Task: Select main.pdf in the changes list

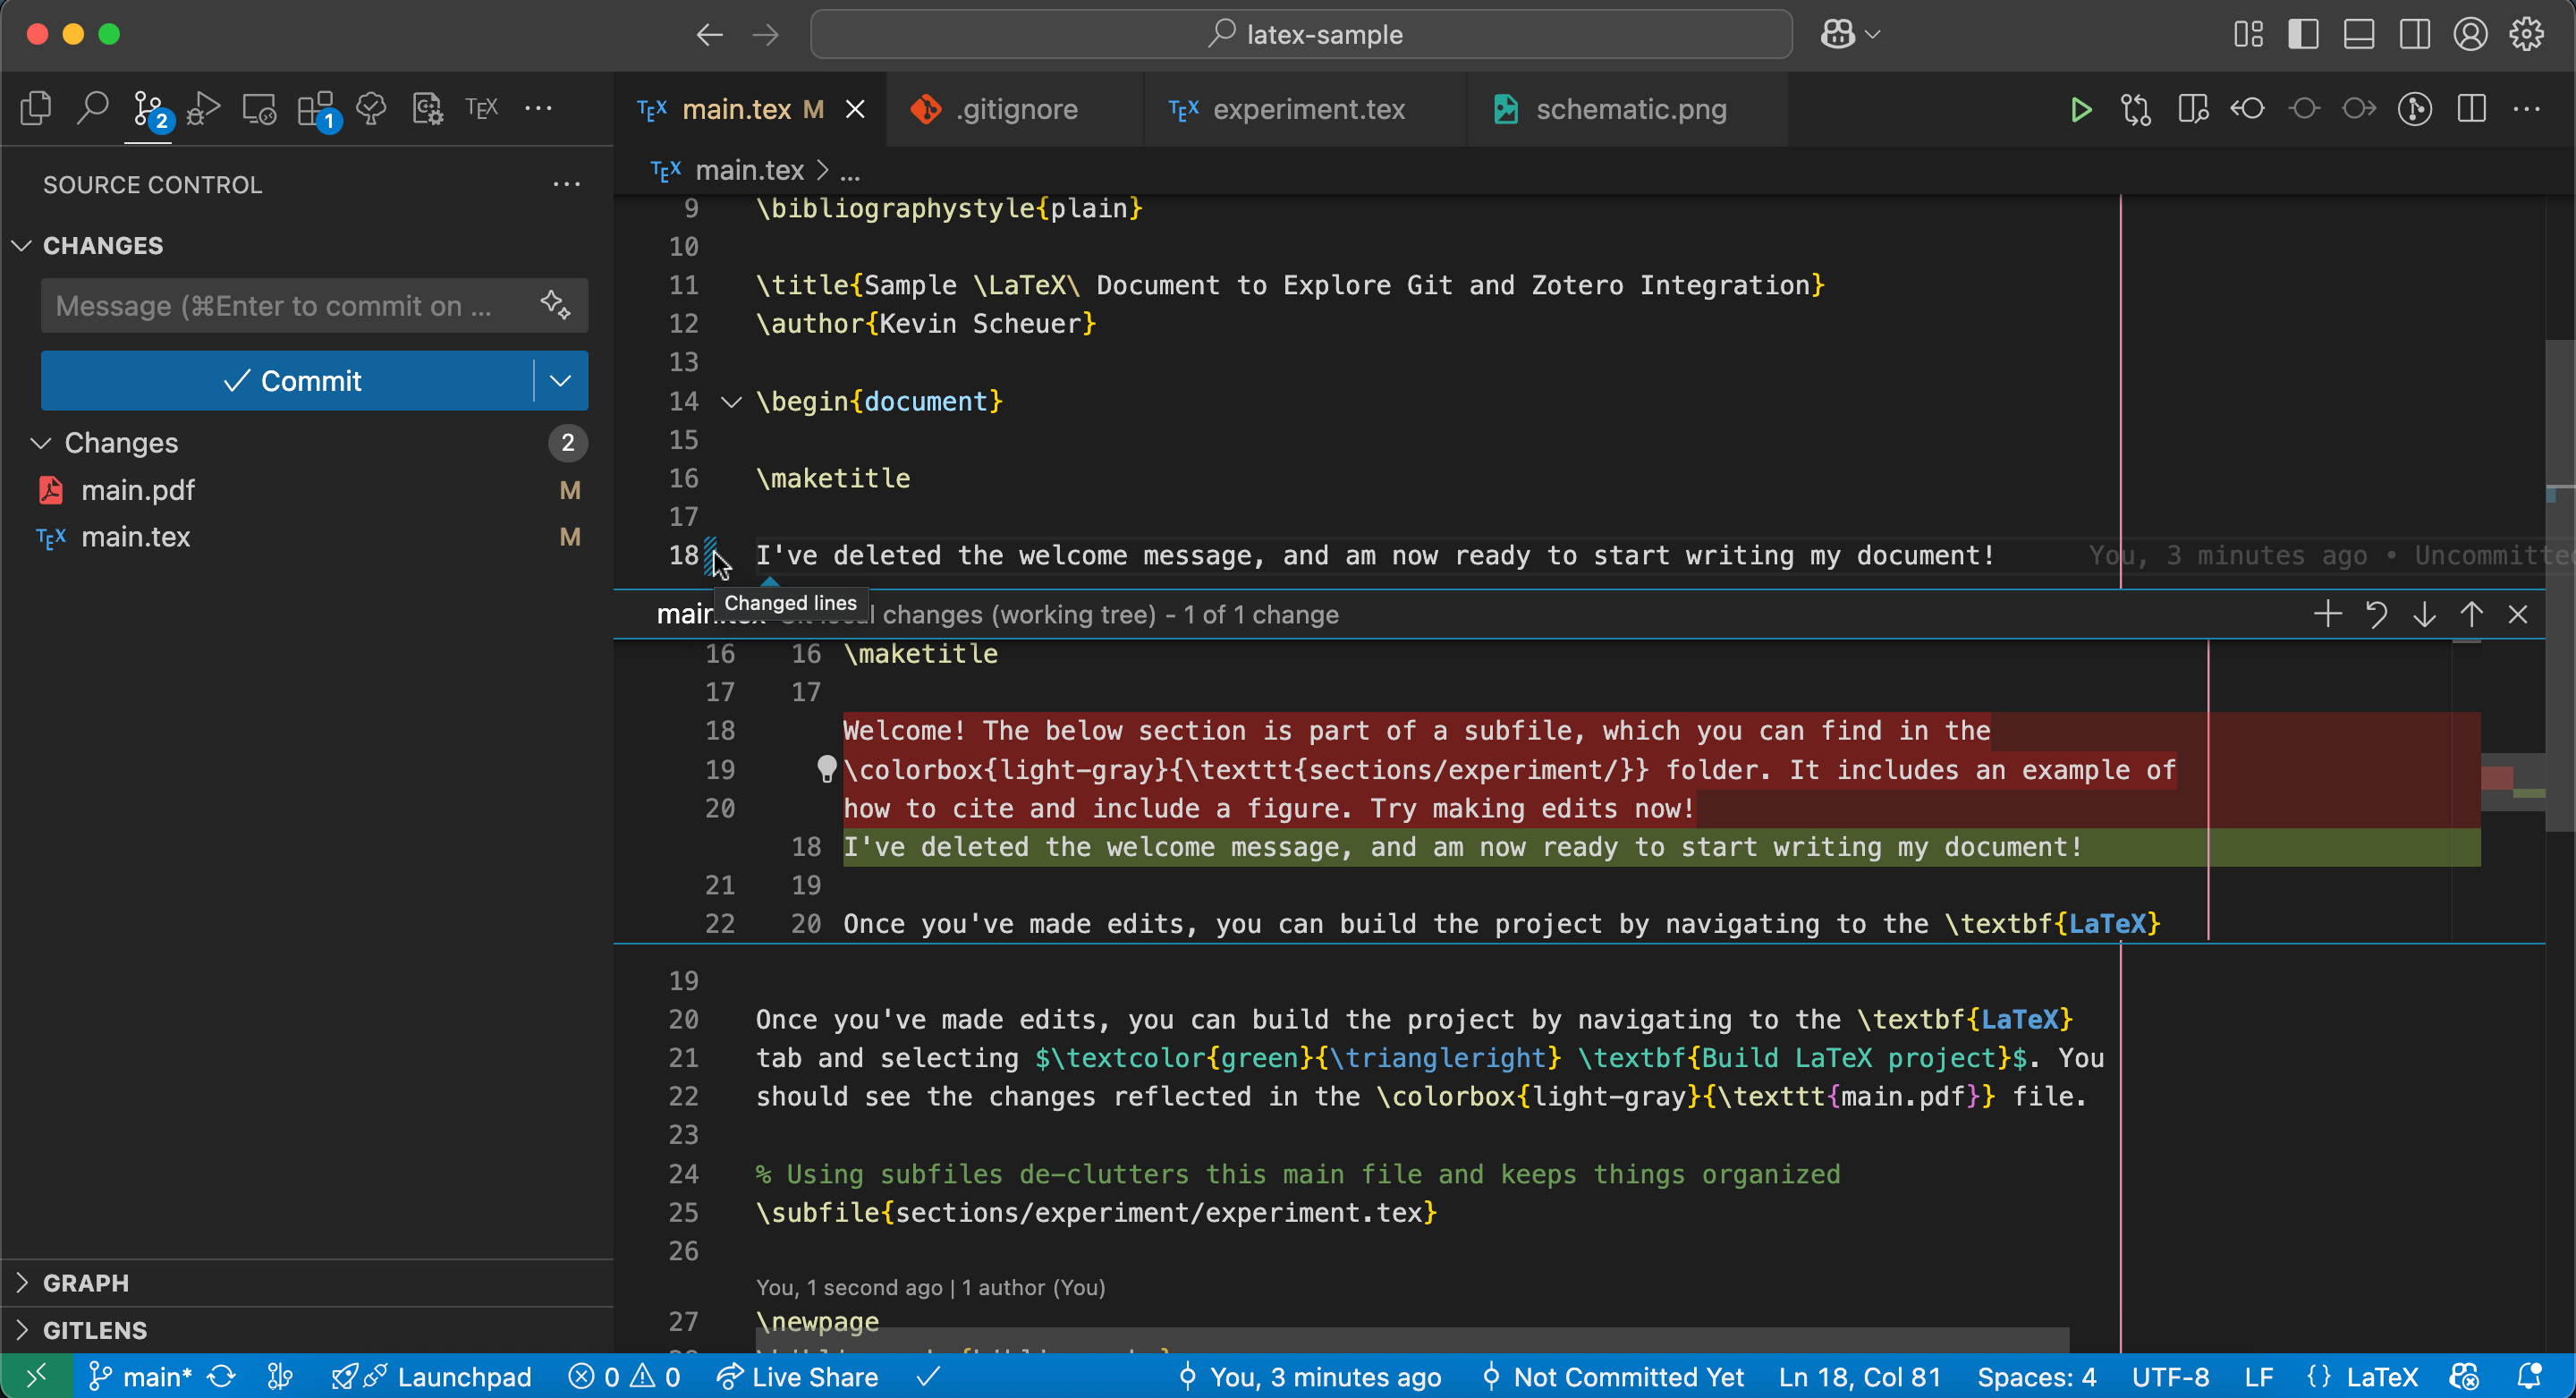Action: [x=306, y=490]
